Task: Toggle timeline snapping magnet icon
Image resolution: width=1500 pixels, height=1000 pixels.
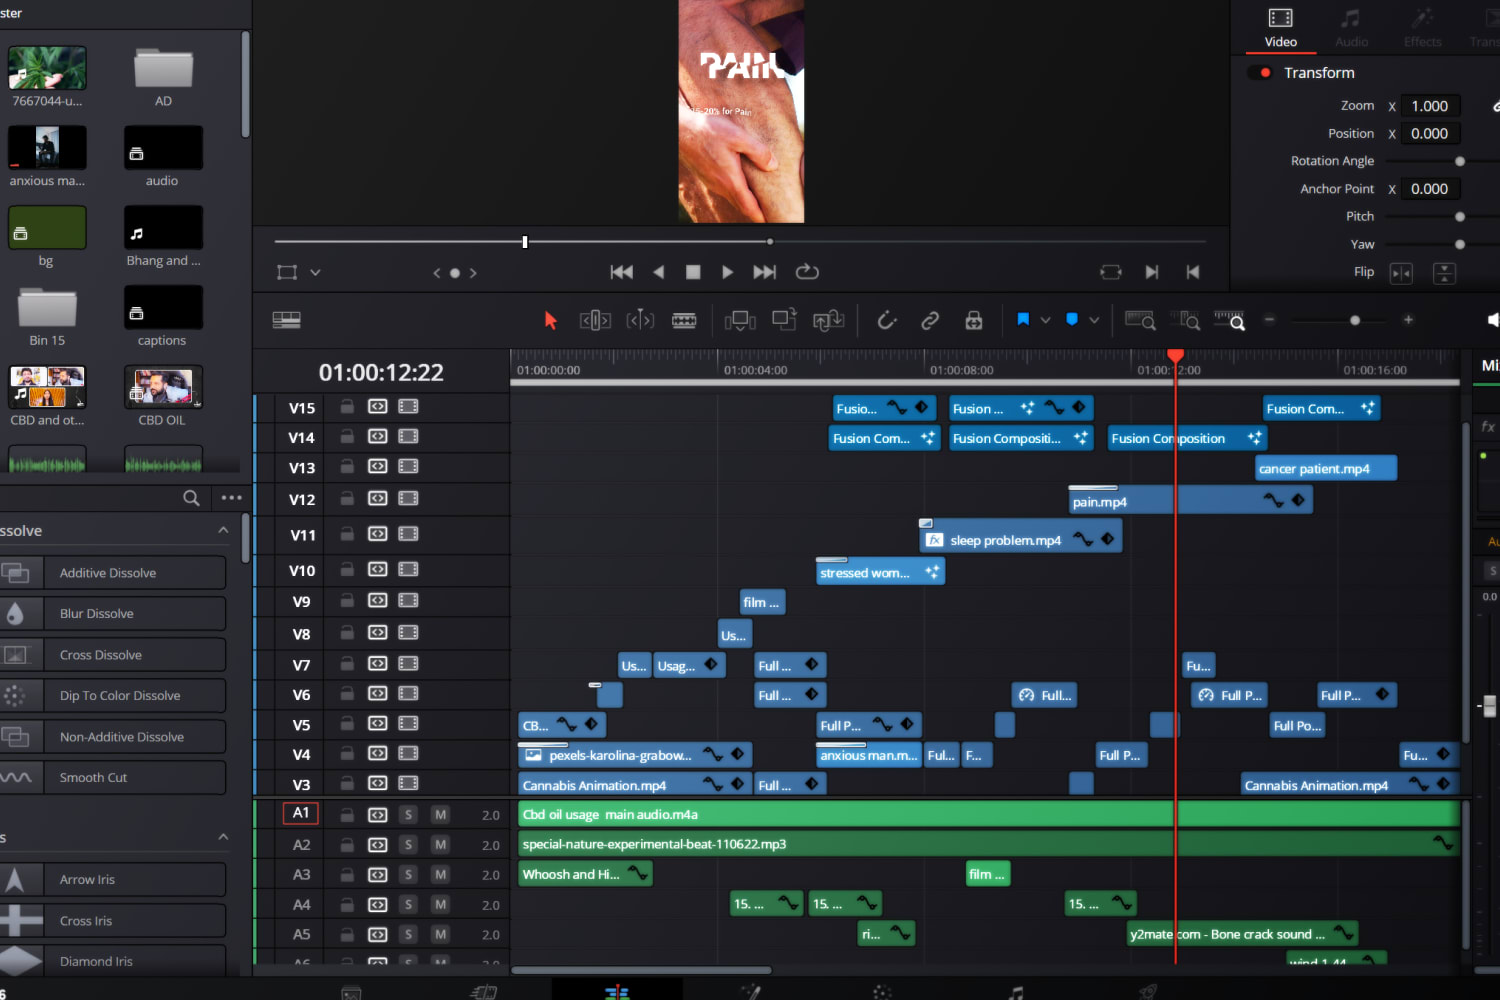Action: coord(886,320)
